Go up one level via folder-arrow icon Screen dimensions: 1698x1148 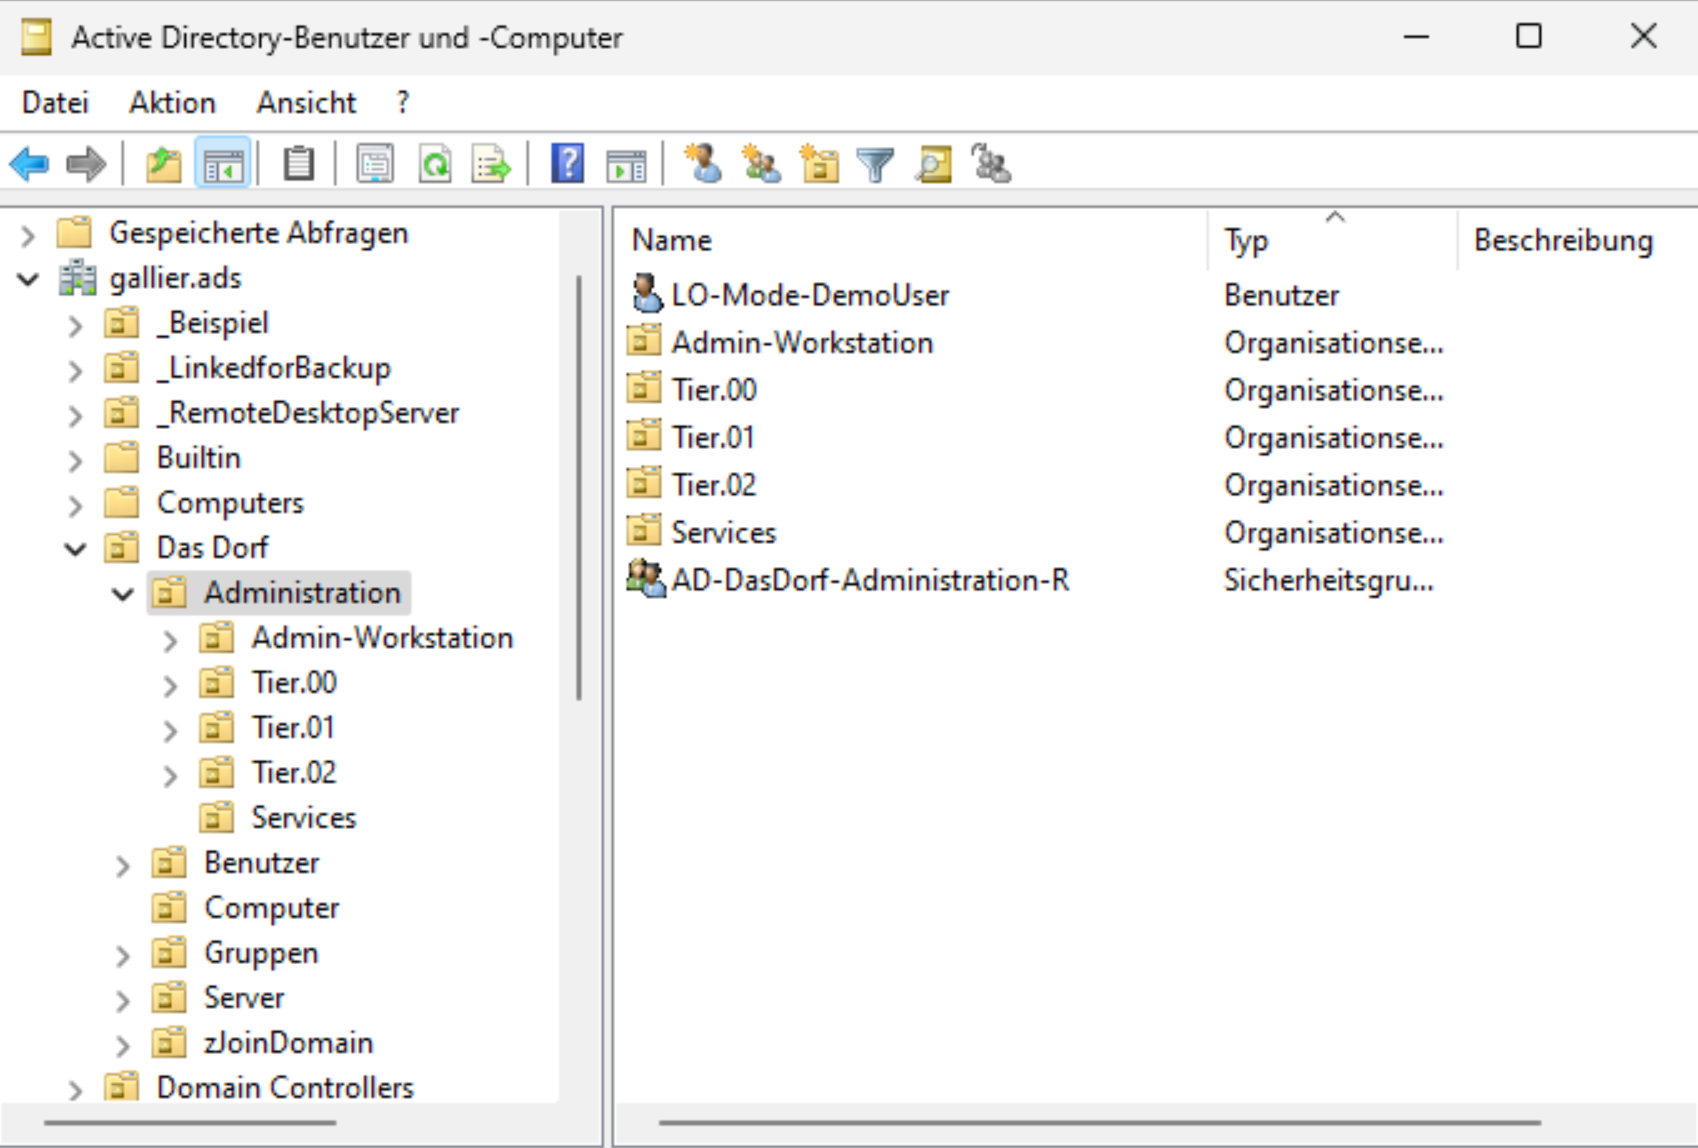[163, 164]
